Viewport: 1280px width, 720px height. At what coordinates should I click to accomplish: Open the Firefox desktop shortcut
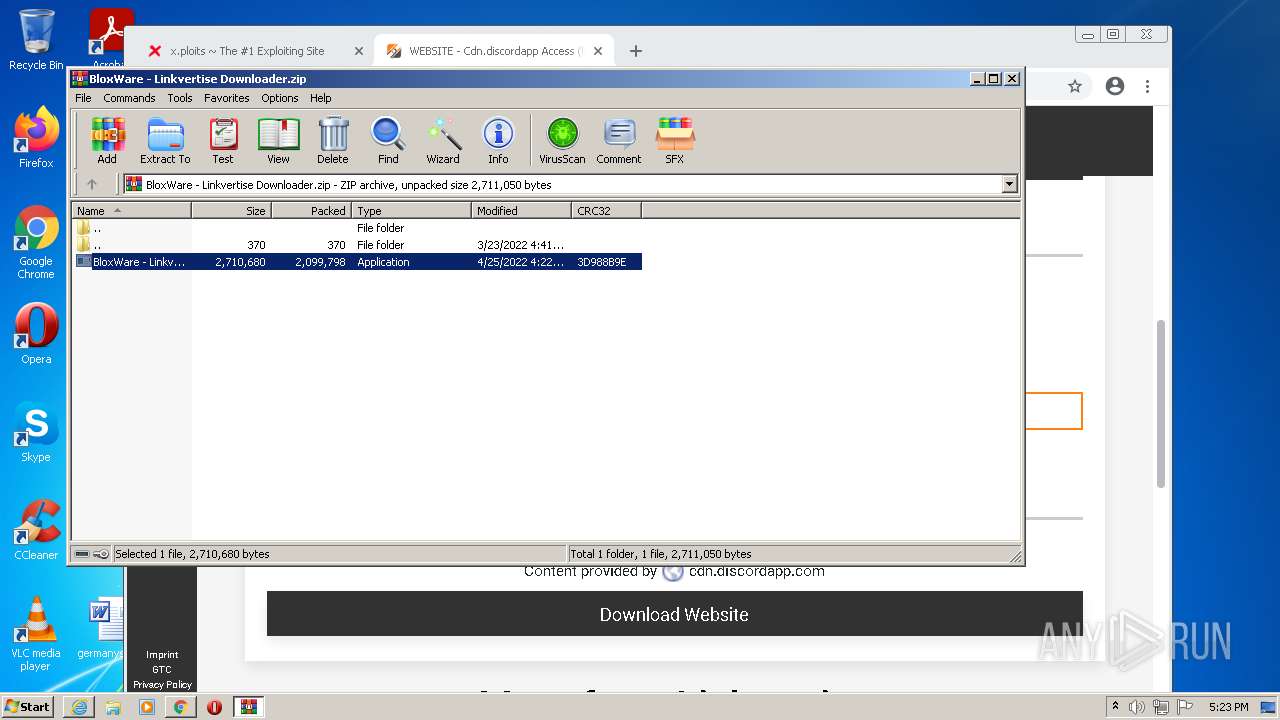coord(36,138)
